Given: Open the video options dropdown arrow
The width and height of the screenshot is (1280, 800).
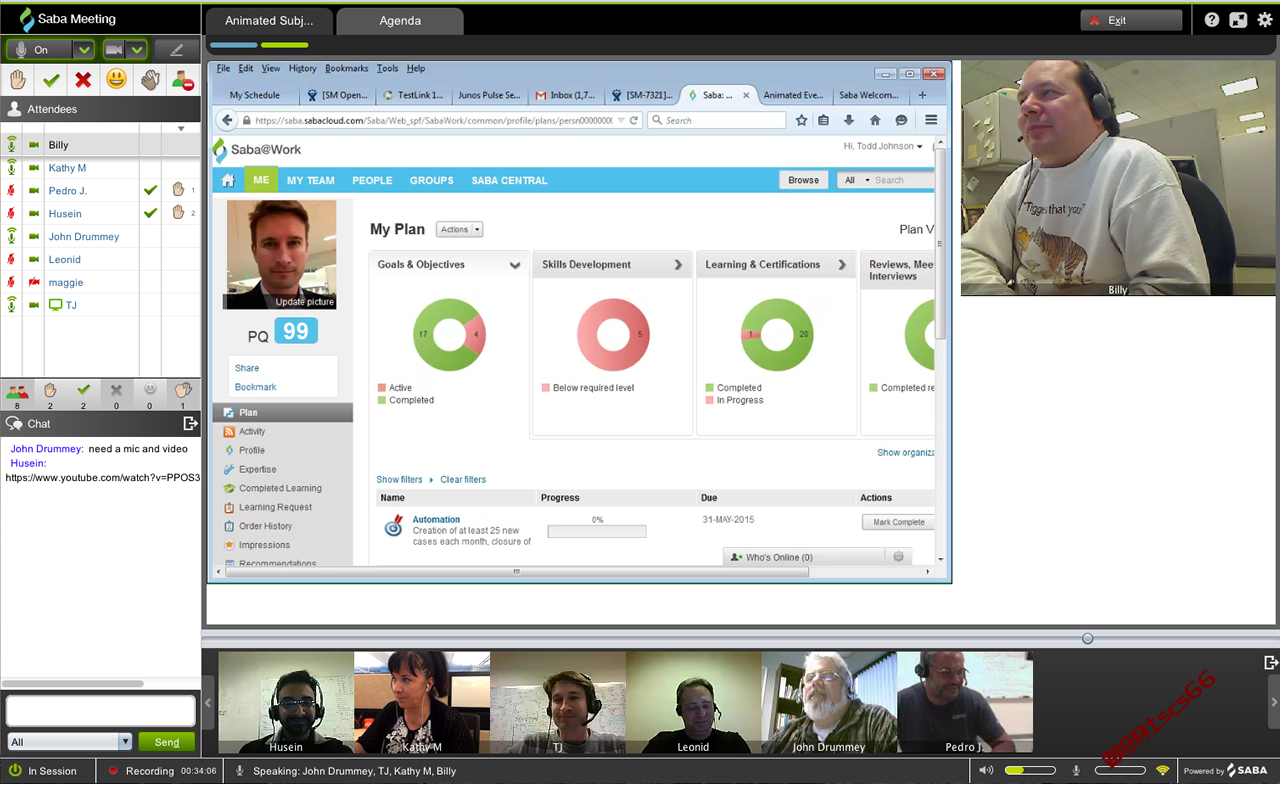Looking at the screenshot, I should 137,49.
